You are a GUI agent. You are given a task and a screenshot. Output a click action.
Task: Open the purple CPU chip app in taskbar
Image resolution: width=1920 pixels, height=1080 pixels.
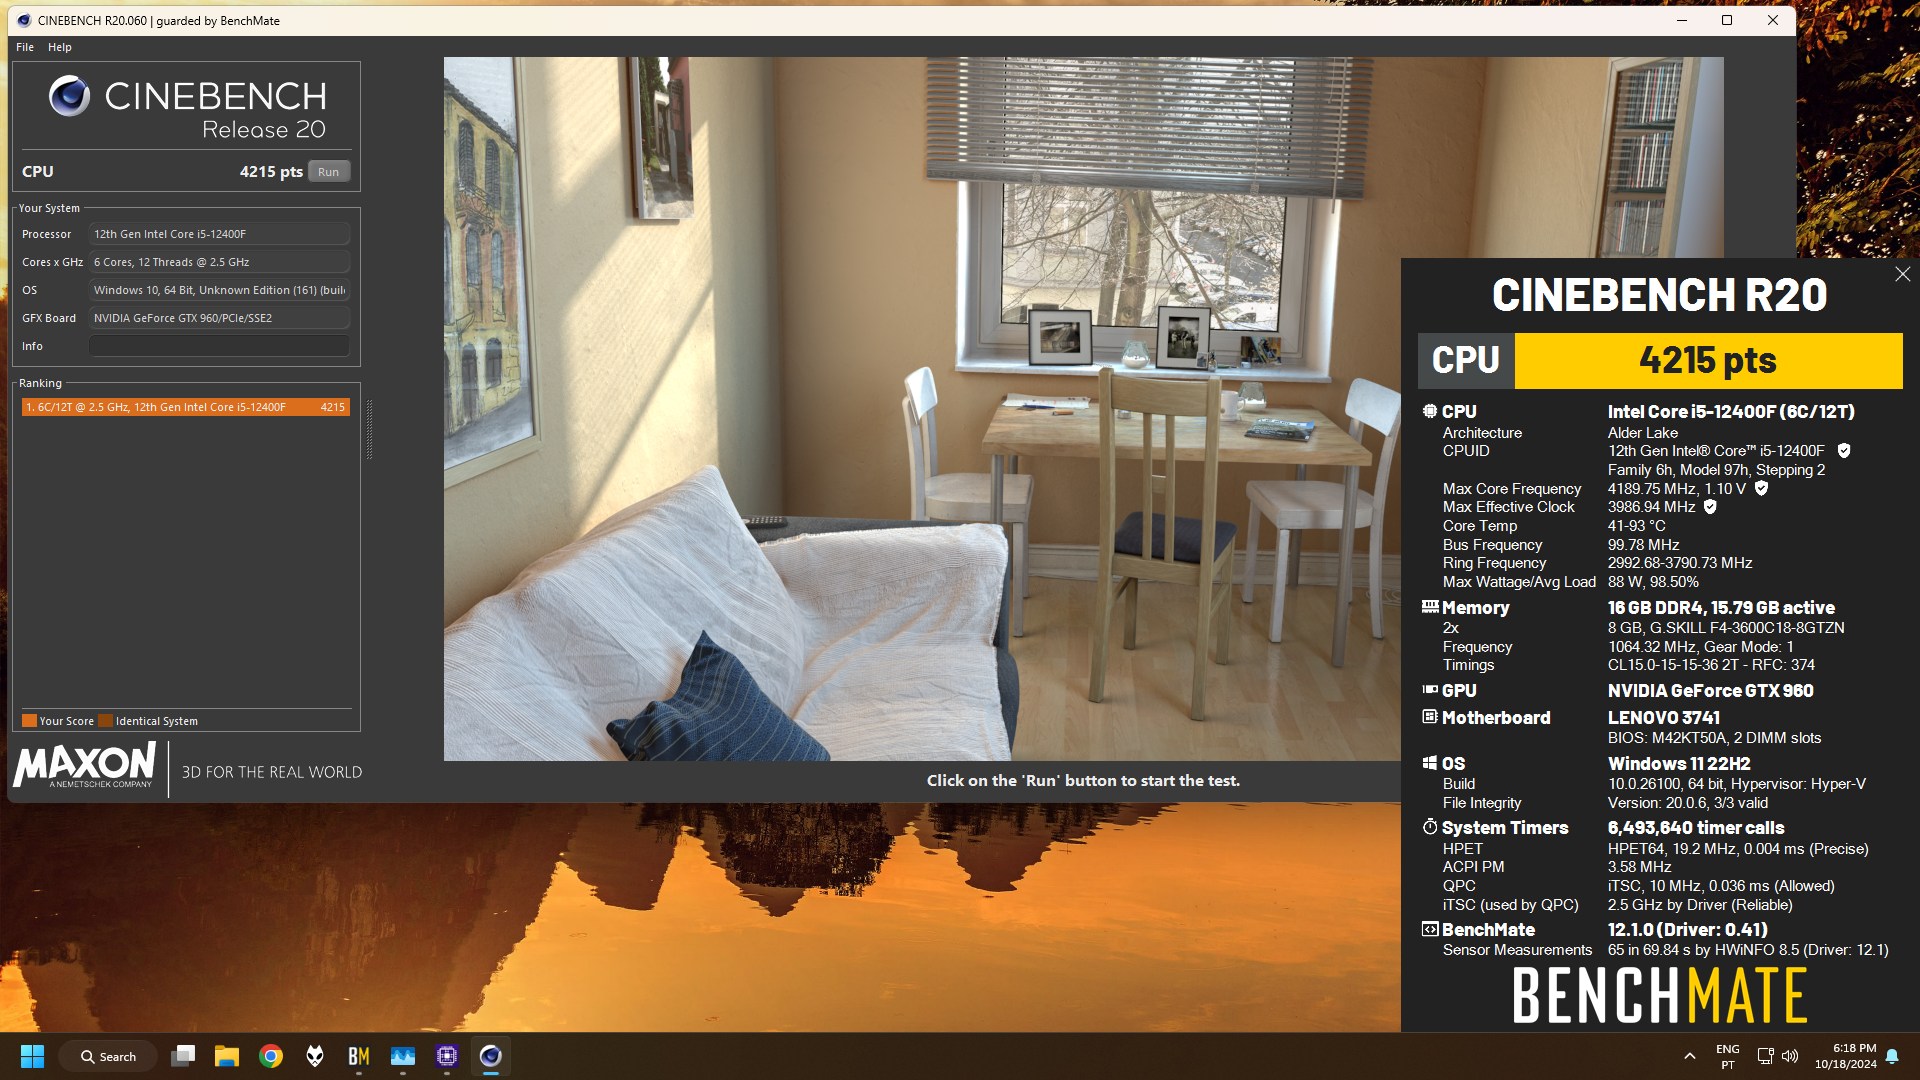tap(447, 1056)
